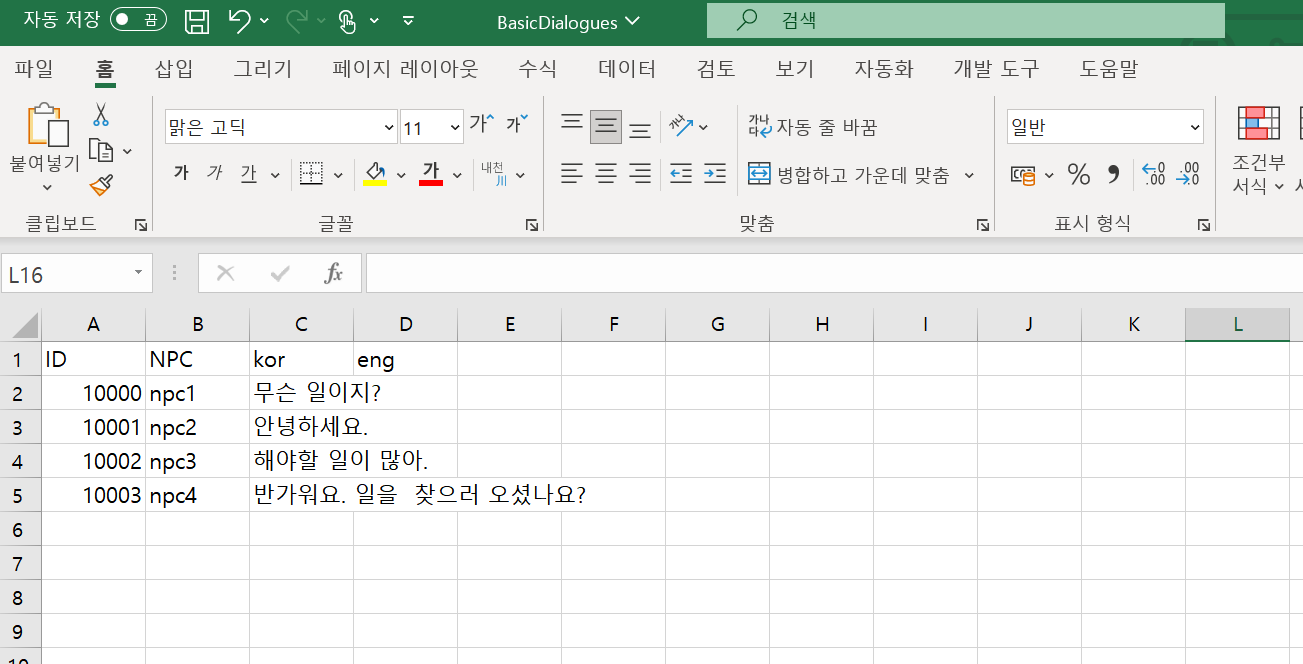Viewport: 1303px width, 664px height.
Task: Decrease font size with small 가 icon
Action: coord(517,124)
